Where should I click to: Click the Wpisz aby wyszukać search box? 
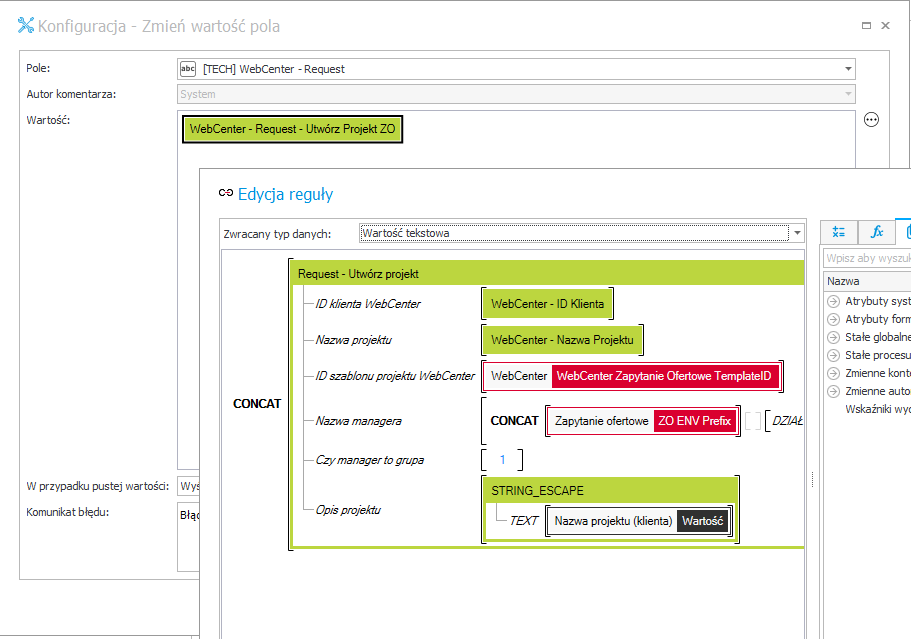867,258
